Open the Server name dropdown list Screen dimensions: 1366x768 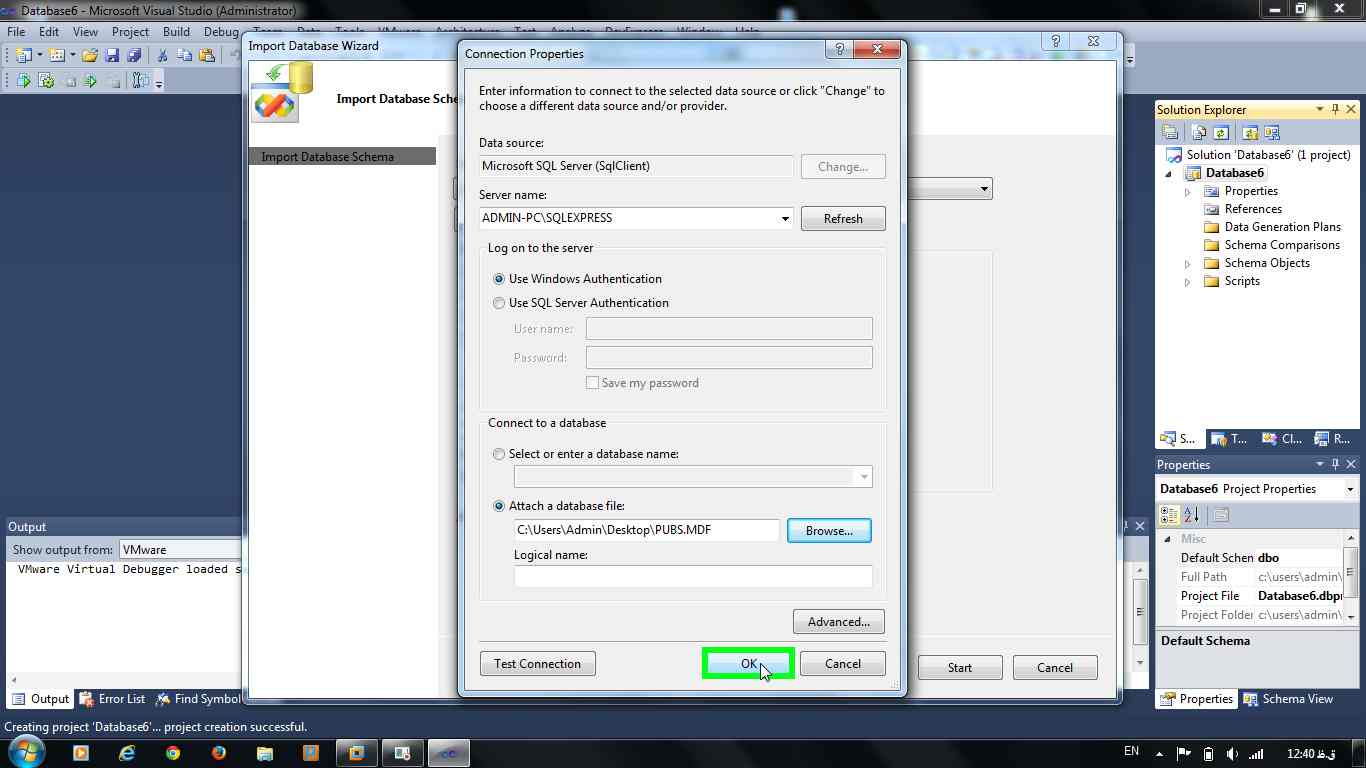(784, 218)
